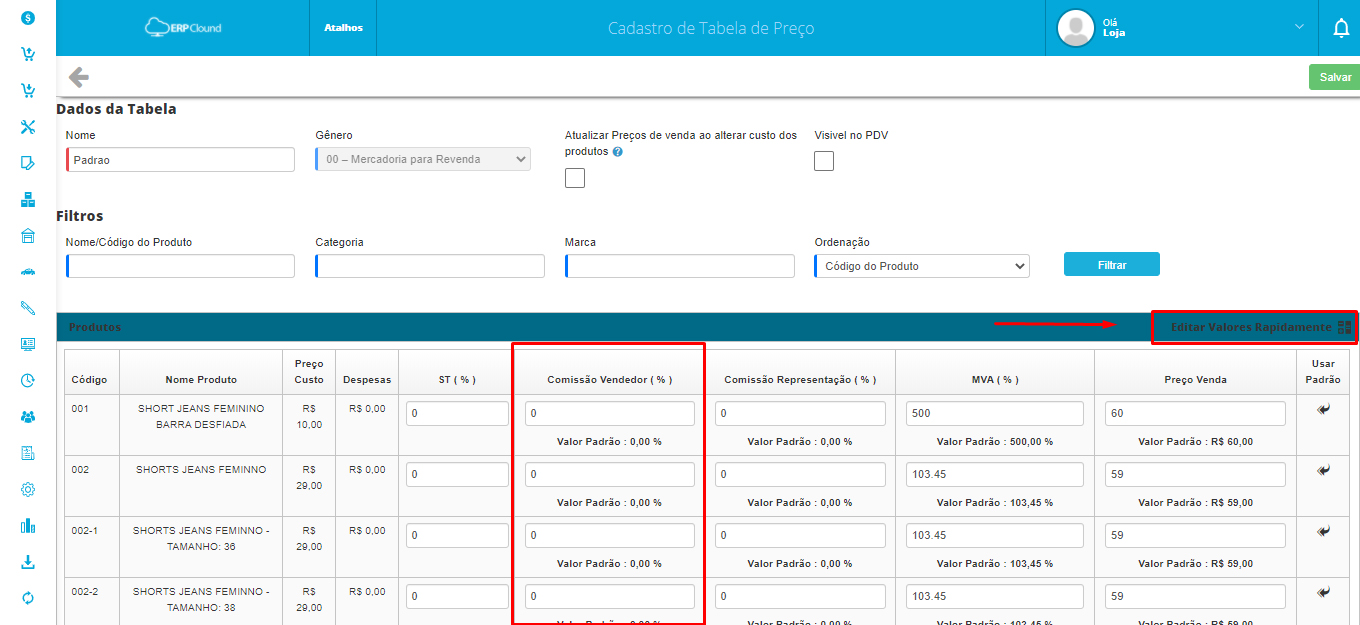1360x625 pixels.
Task: Click Comissão Representação field for product 001
Action: tap(800, 414)
